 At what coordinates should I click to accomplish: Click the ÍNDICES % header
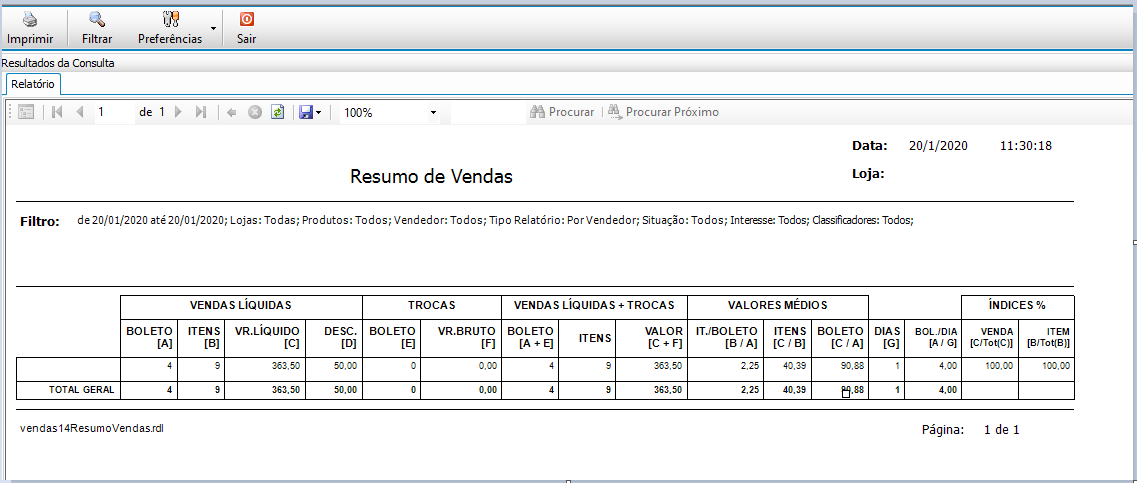tap(1018, 305)
